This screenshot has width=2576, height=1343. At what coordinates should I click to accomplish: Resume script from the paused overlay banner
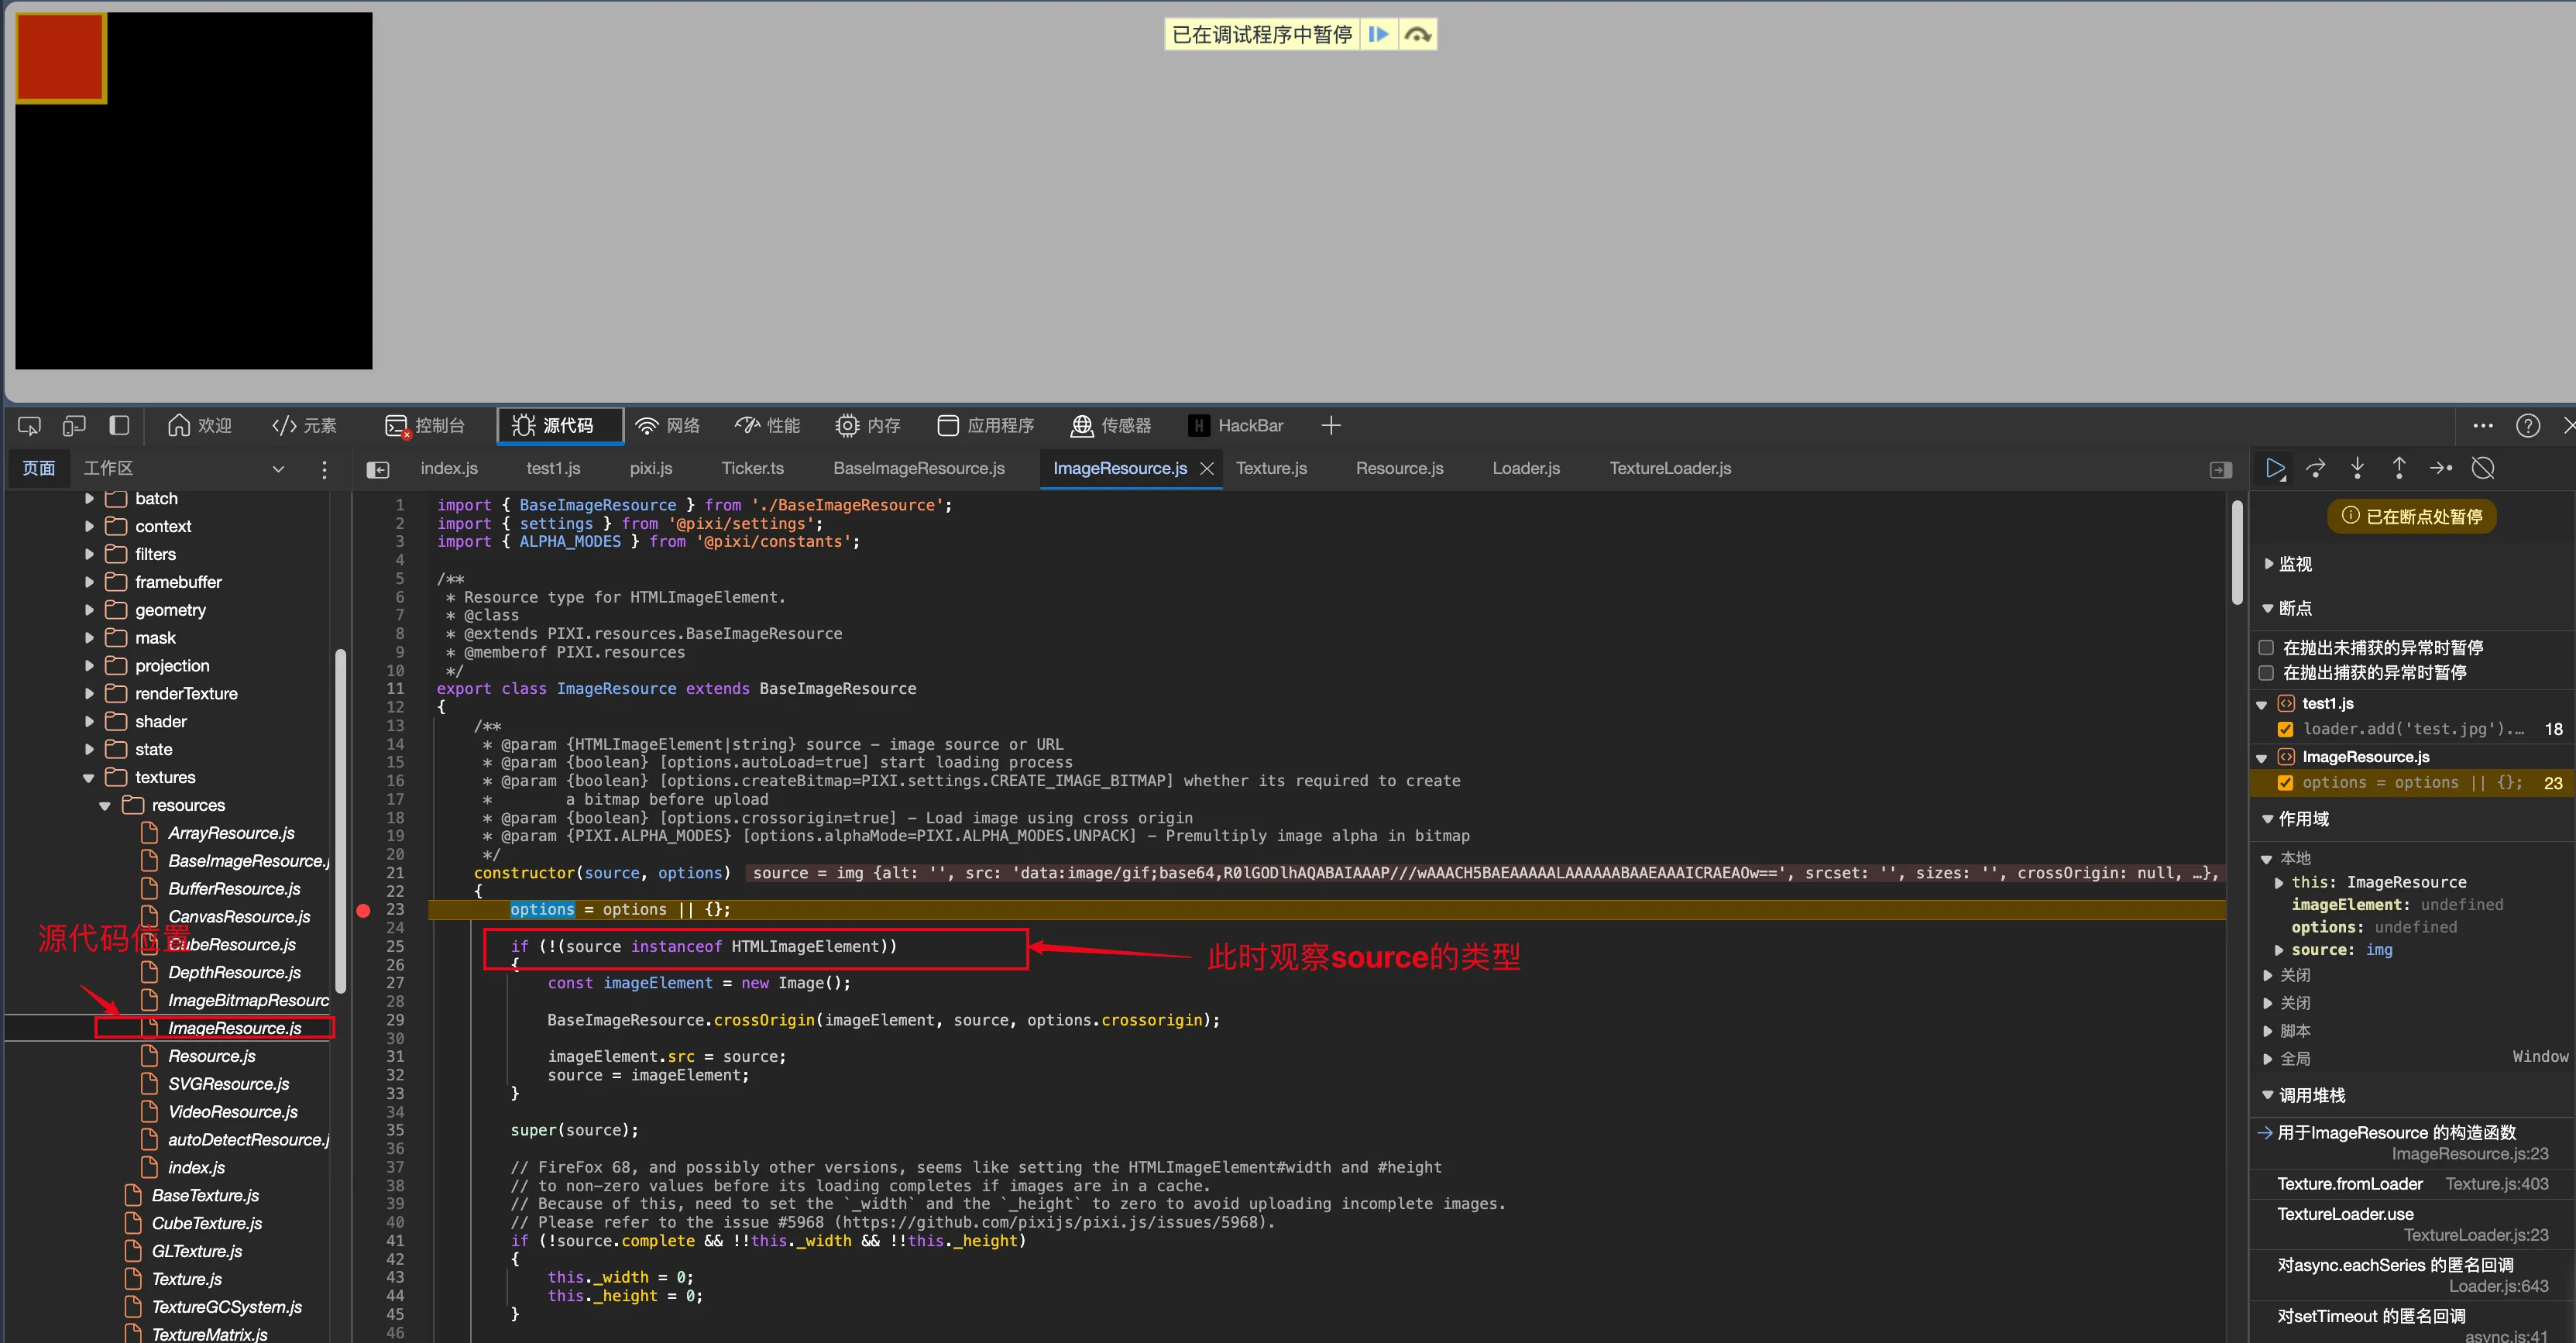(1378, 35)
